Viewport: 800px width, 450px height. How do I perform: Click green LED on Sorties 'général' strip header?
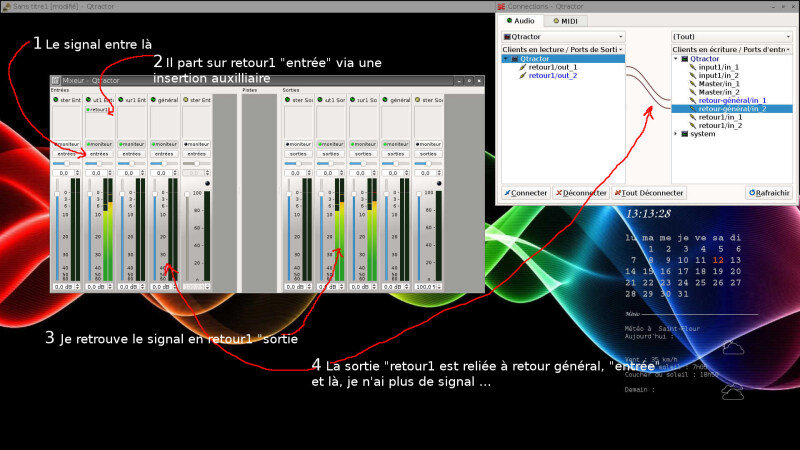coord(385,100)
